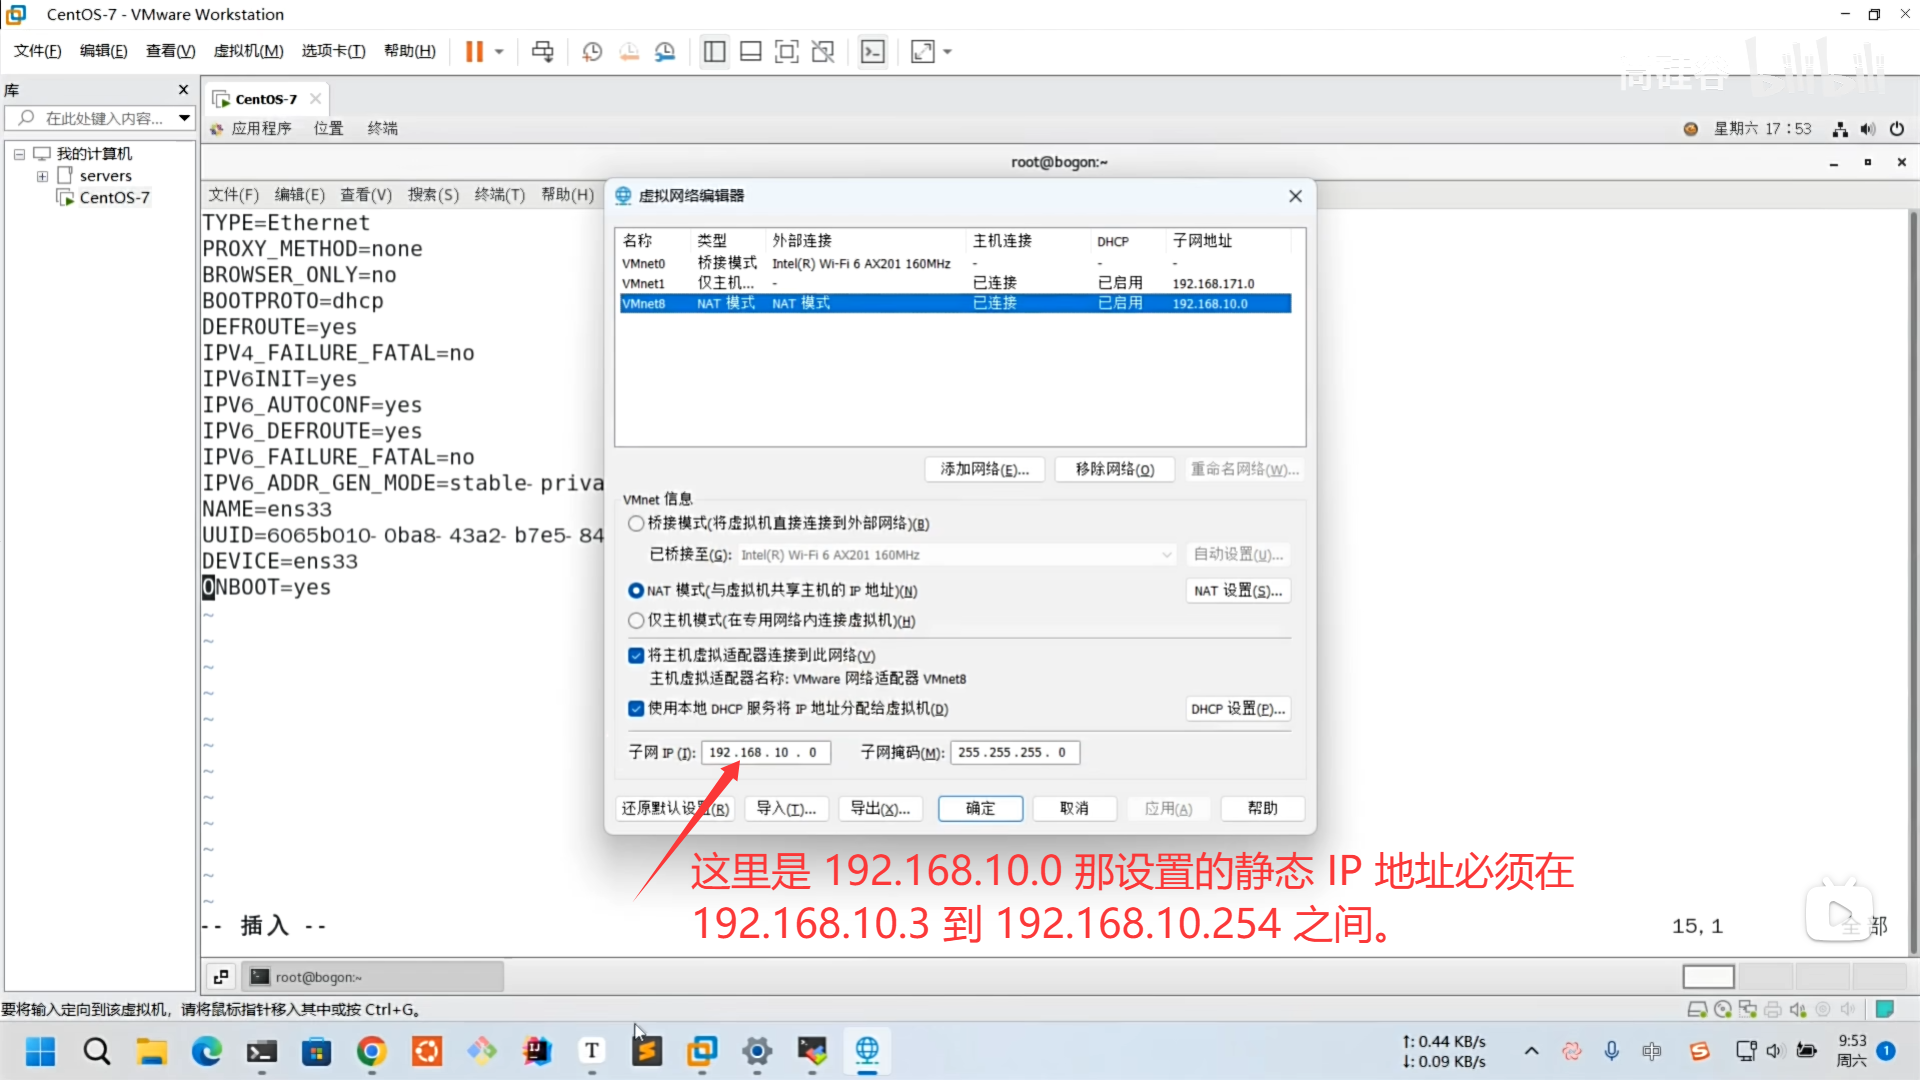Click the VMware pause virtual machine icon

pos(474,52)
